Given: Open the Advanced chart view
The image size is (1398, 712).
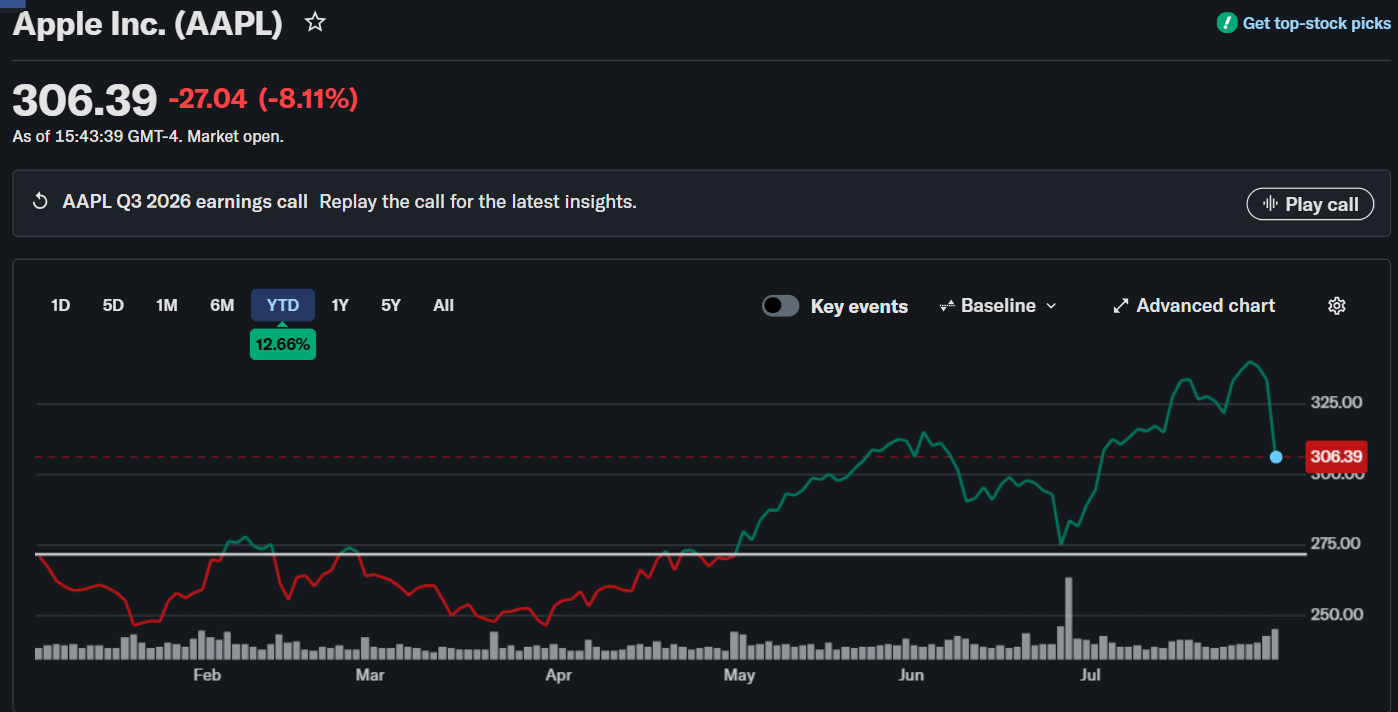Looking at the screenshot, I should coord(1194,306).
